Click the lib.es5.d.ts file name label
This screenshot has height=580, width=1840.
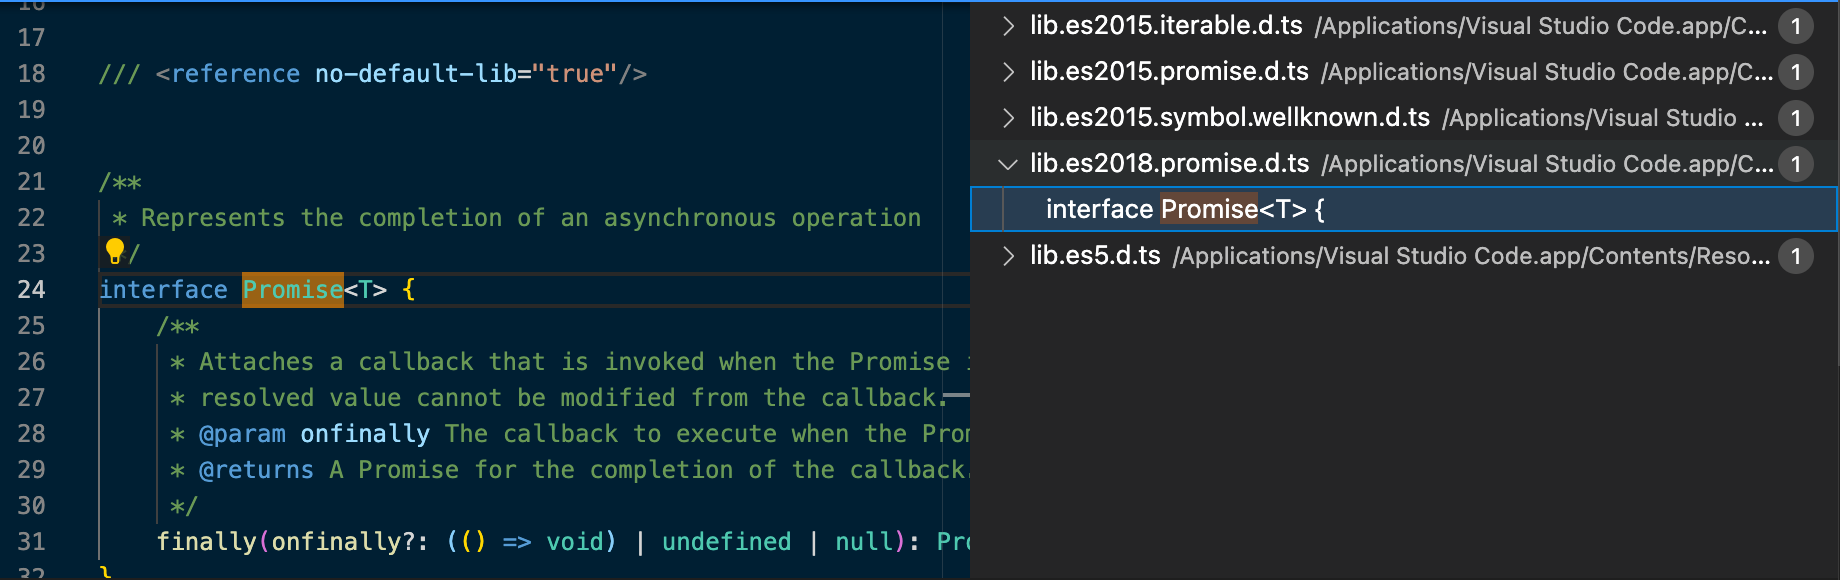[x=1095, y=256]
